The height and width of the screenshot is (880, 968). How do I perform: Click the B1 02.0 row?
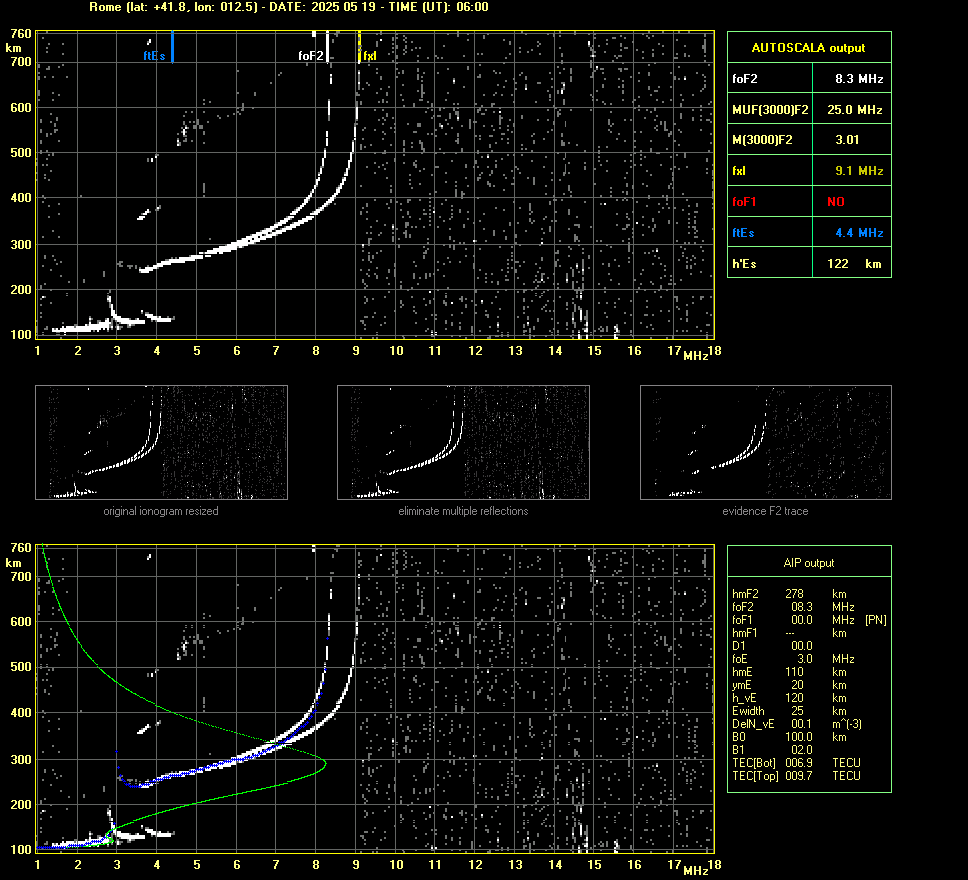point(772,750)
